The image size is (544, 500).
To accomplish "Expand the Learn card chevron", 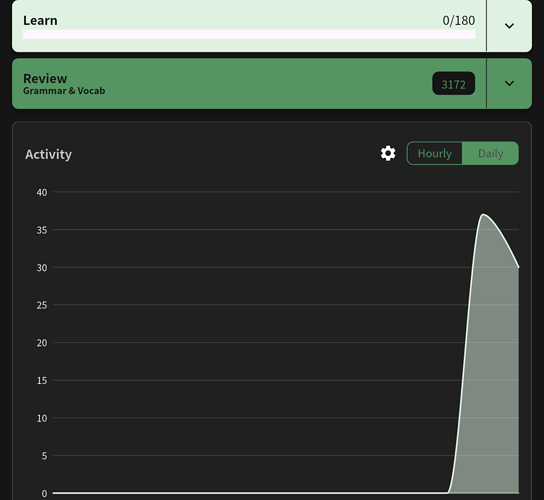I will click(509, 26).
